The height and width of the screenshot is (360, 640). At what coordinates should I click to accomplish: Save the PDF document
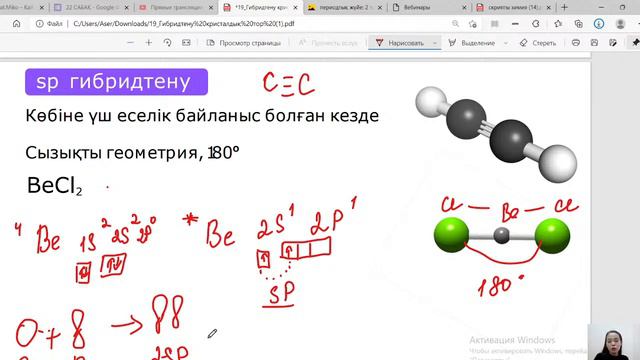[594, 43]
